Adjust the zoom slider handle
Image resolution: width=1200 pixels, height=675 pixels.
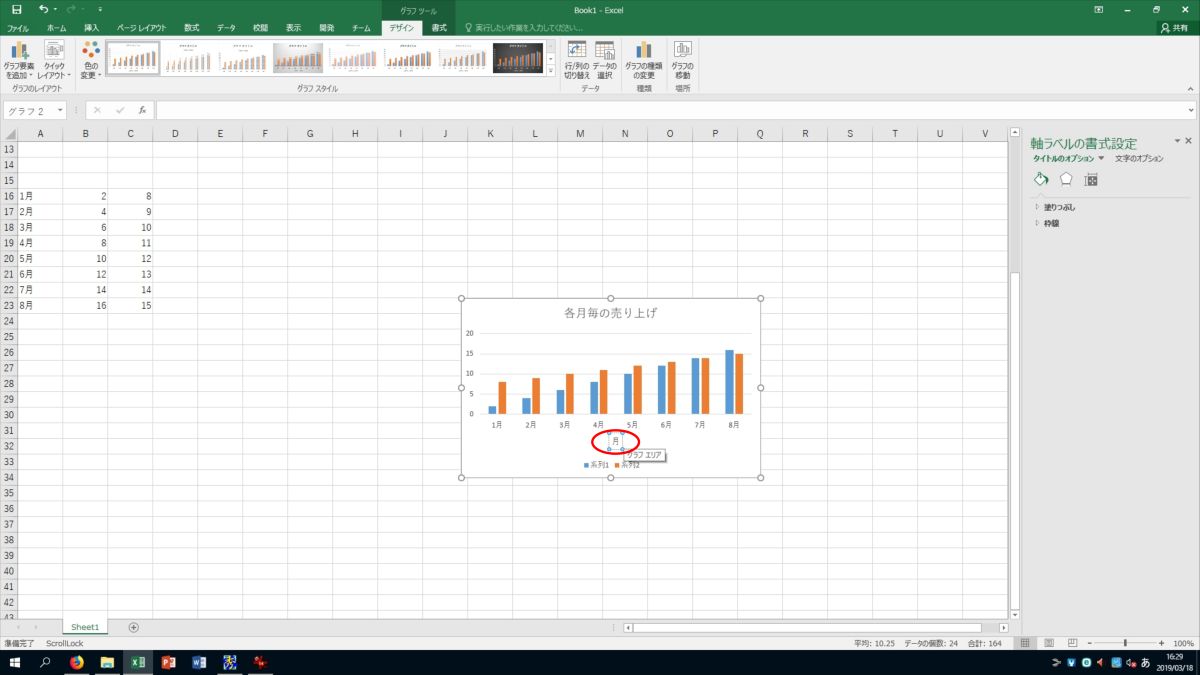[x=1125, y=643]
